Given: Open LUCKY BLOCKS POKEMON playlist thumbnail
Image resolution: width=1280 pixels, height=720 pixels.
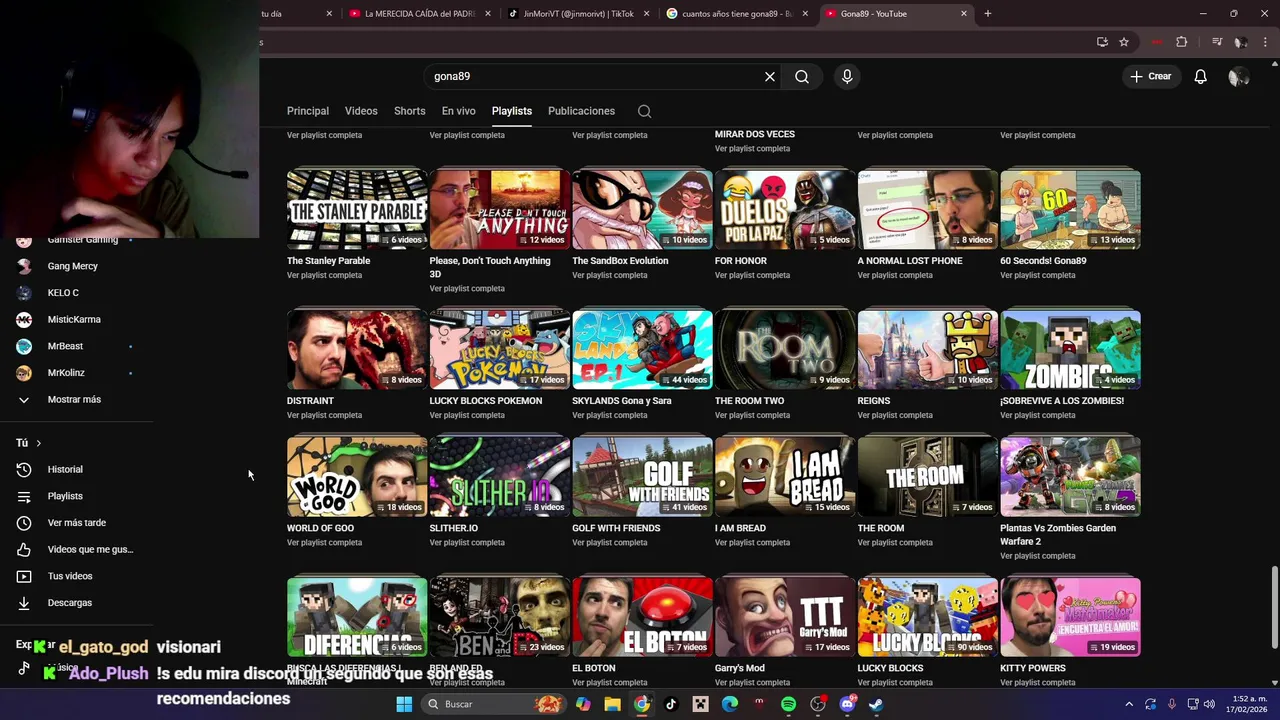Looking at the screenshot, I should tap(500, 349).
